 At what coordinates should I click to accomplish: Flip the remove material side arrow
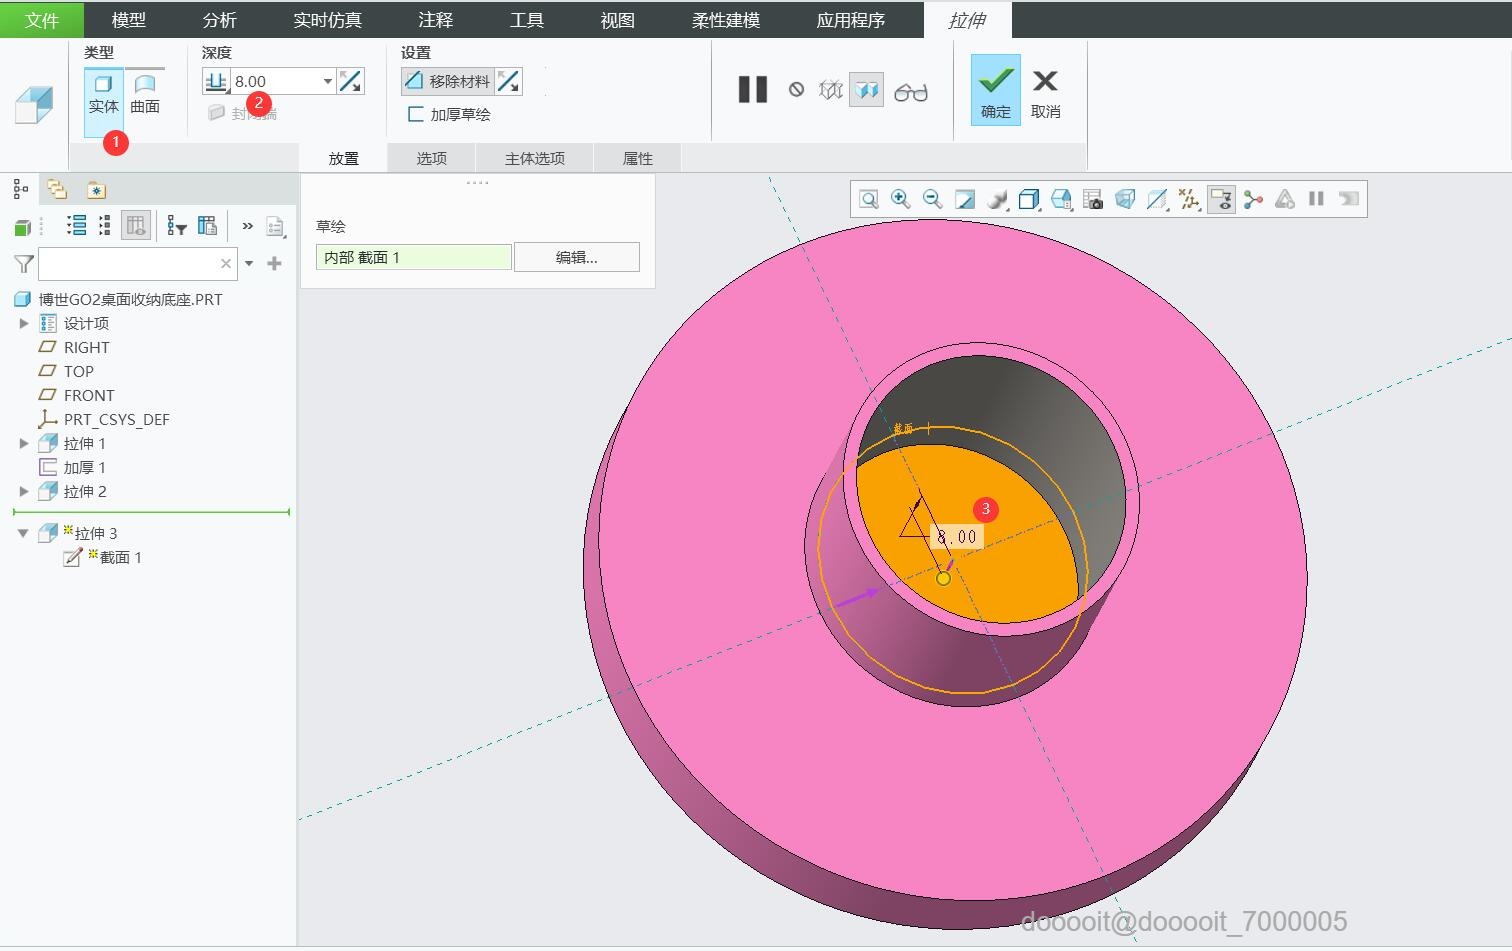pyautogui.click(x=508, y=81)
